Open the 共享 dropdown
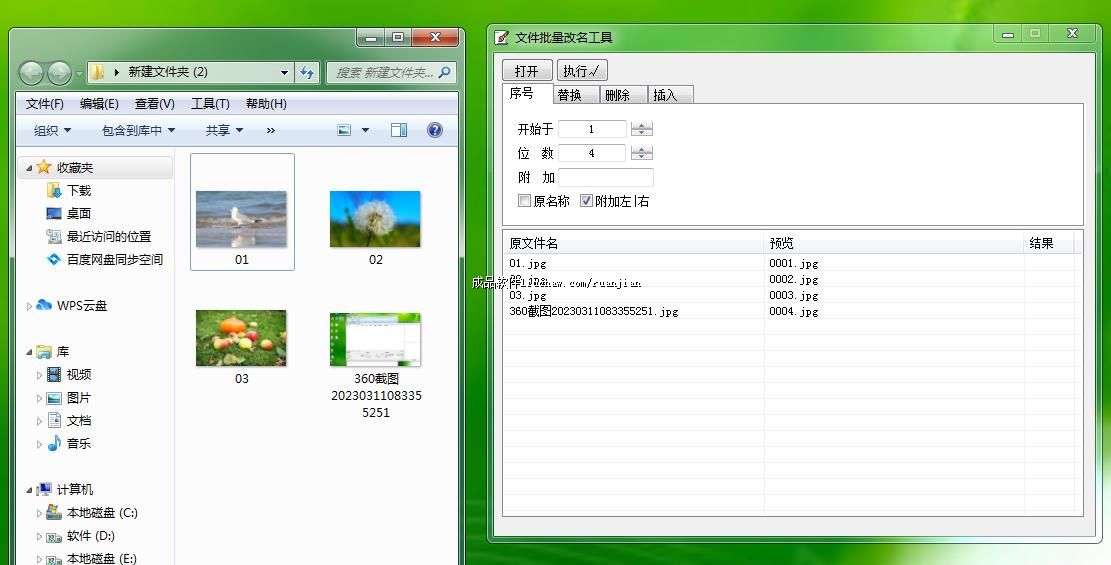 tap(225, 130)
